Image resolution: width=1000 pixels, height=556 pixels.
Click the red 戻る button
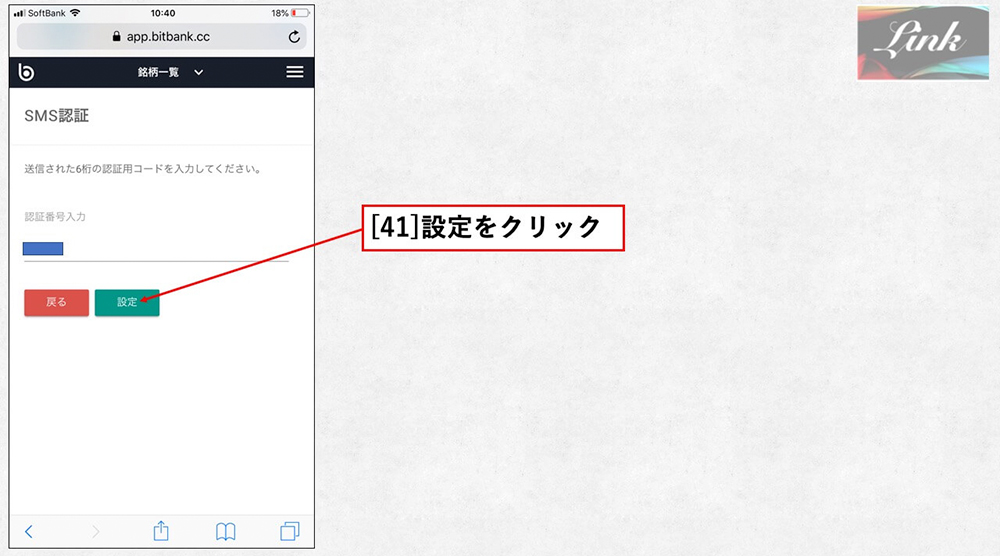pos(56,302)
